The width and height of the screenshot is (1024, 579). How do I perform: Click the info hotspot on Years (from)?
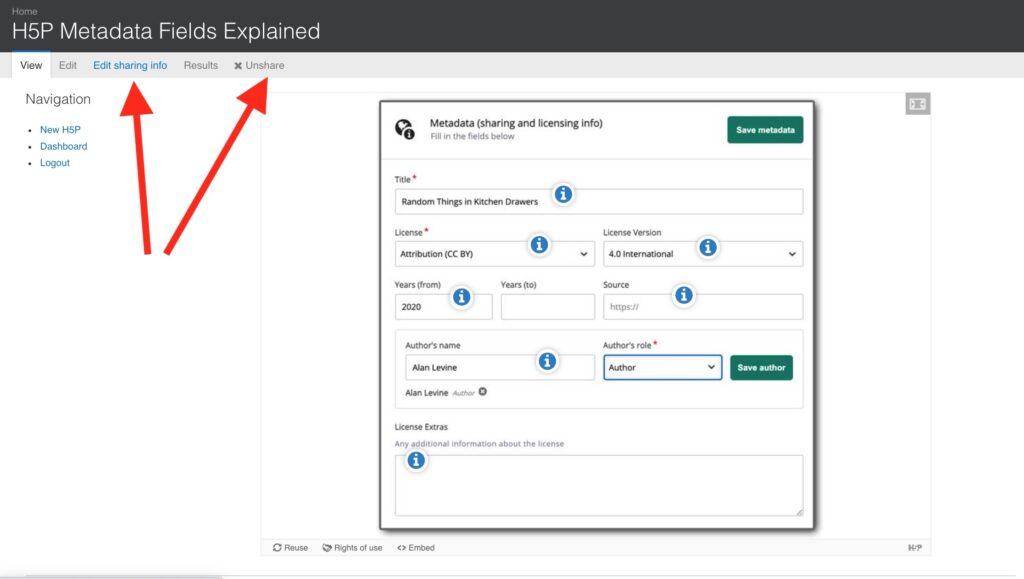[x=461, y=297]
